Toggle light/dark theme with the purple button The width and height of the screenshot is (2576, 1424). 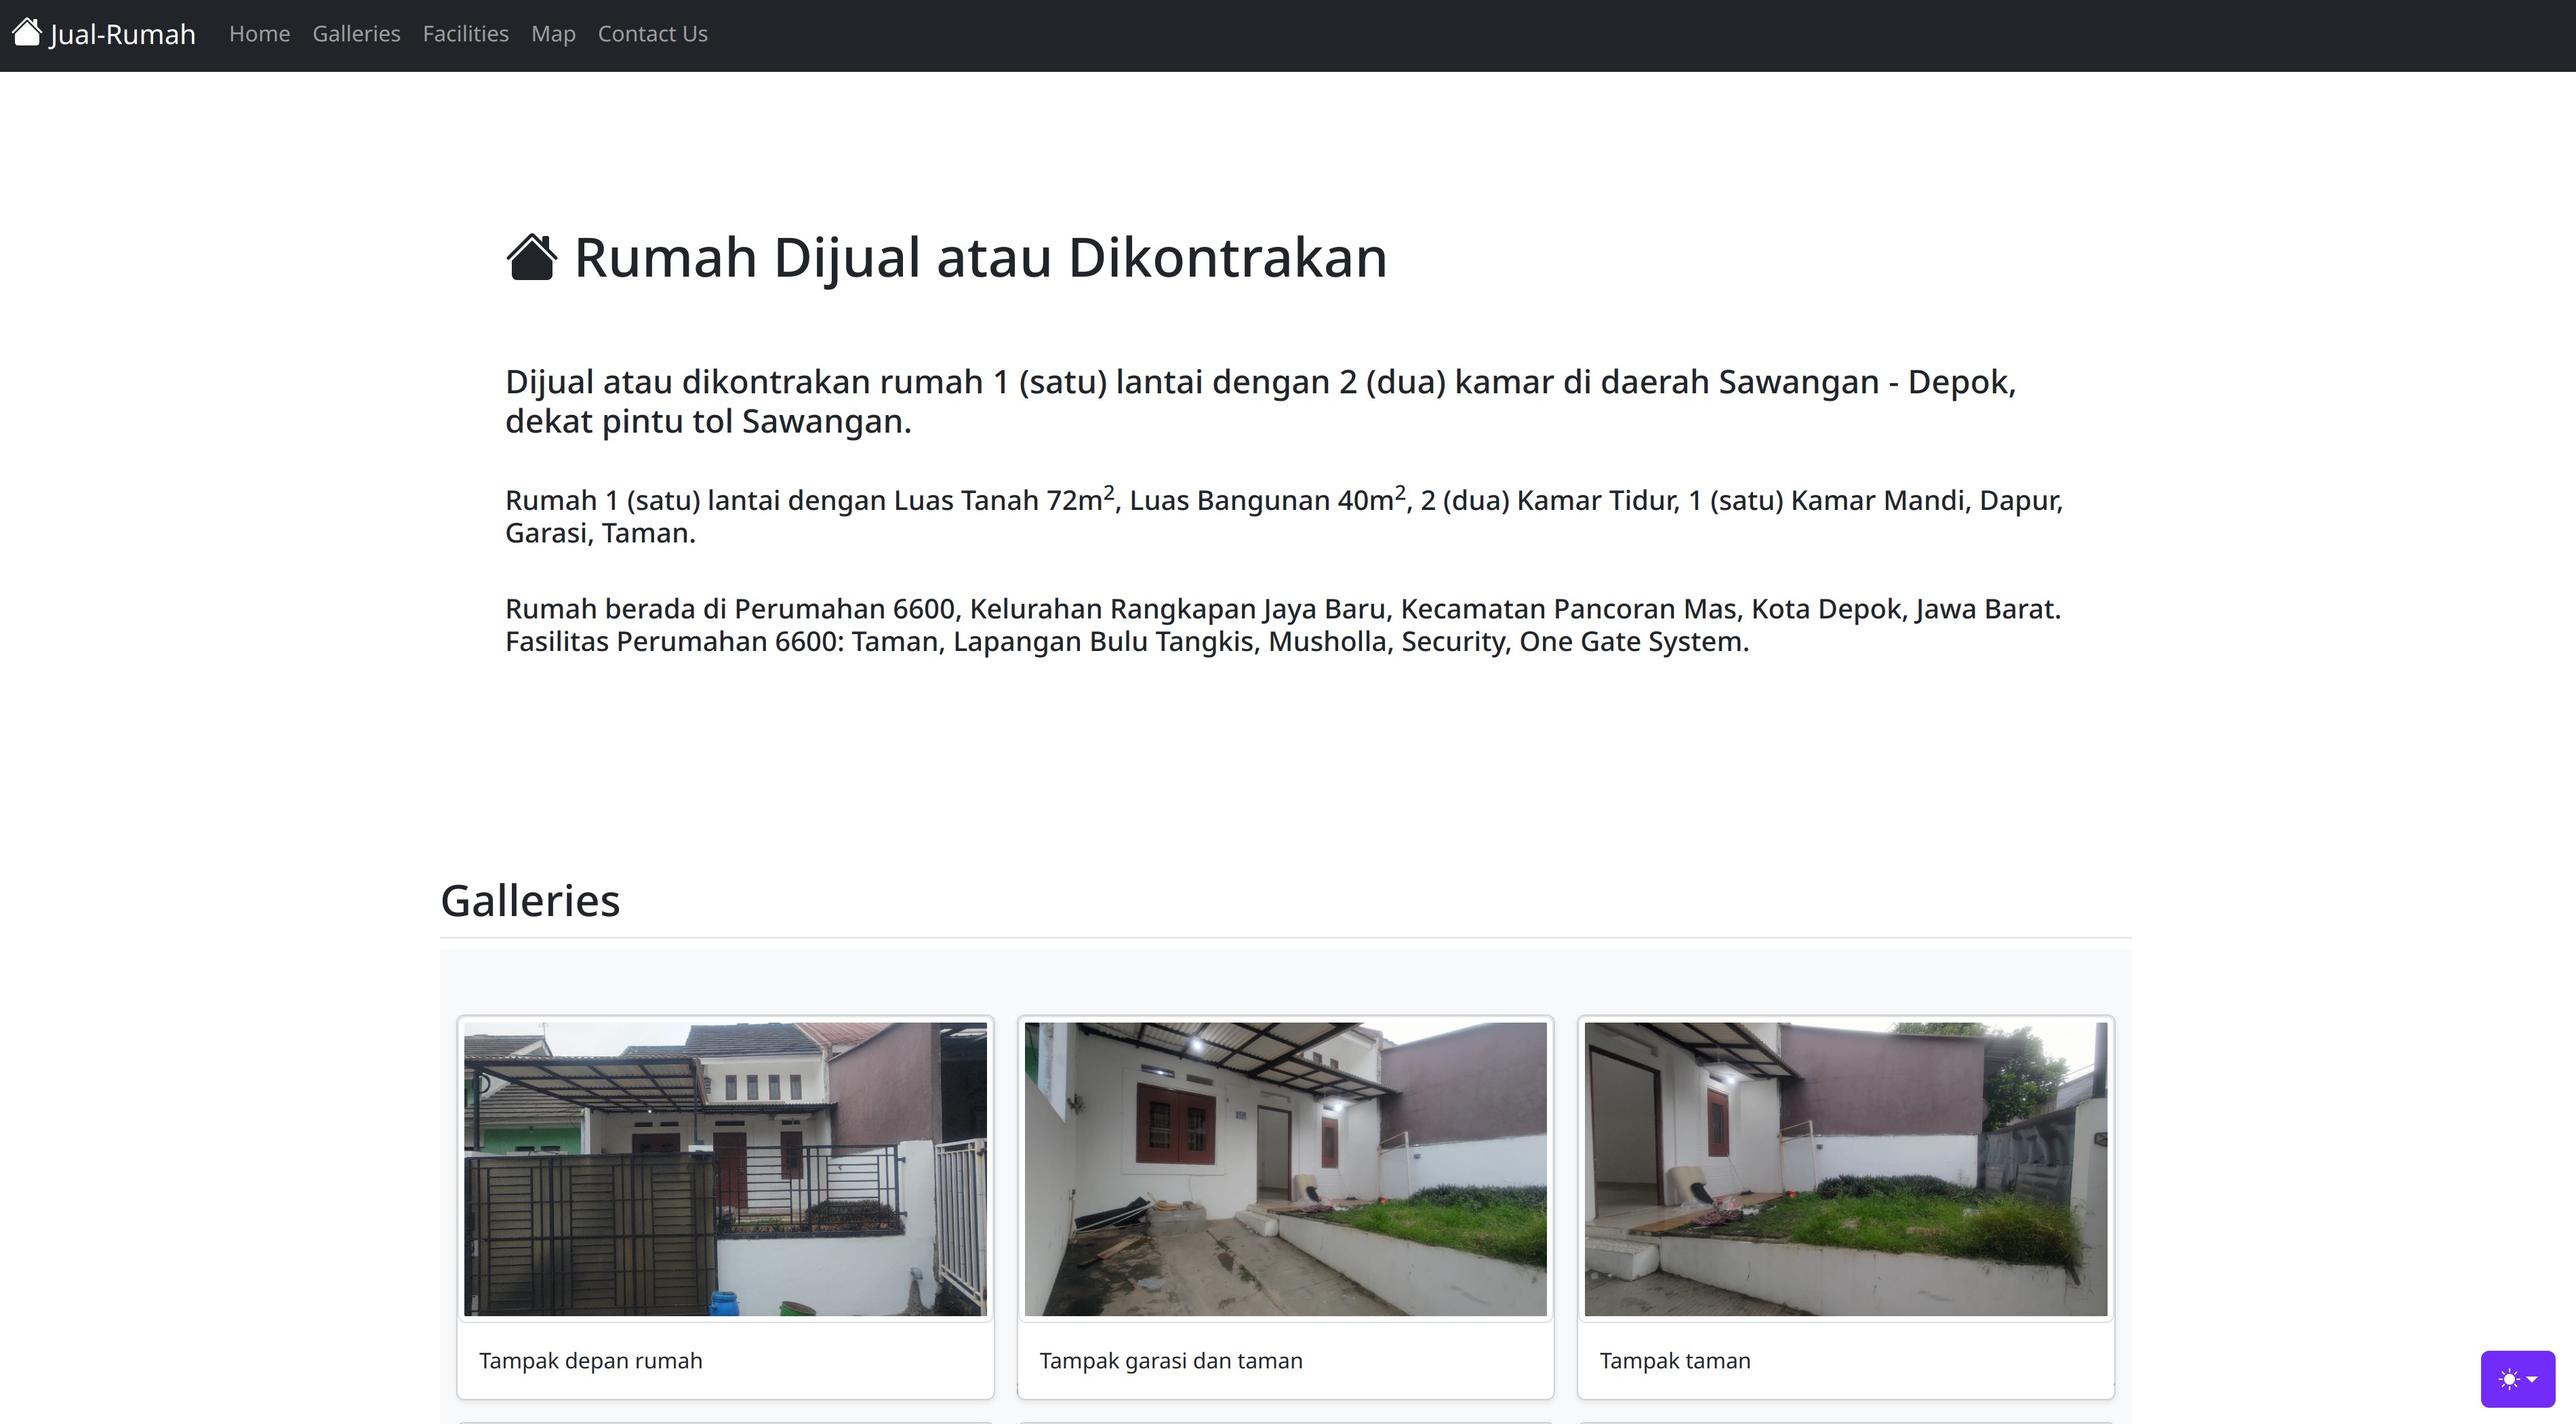coord(2518,1379)
